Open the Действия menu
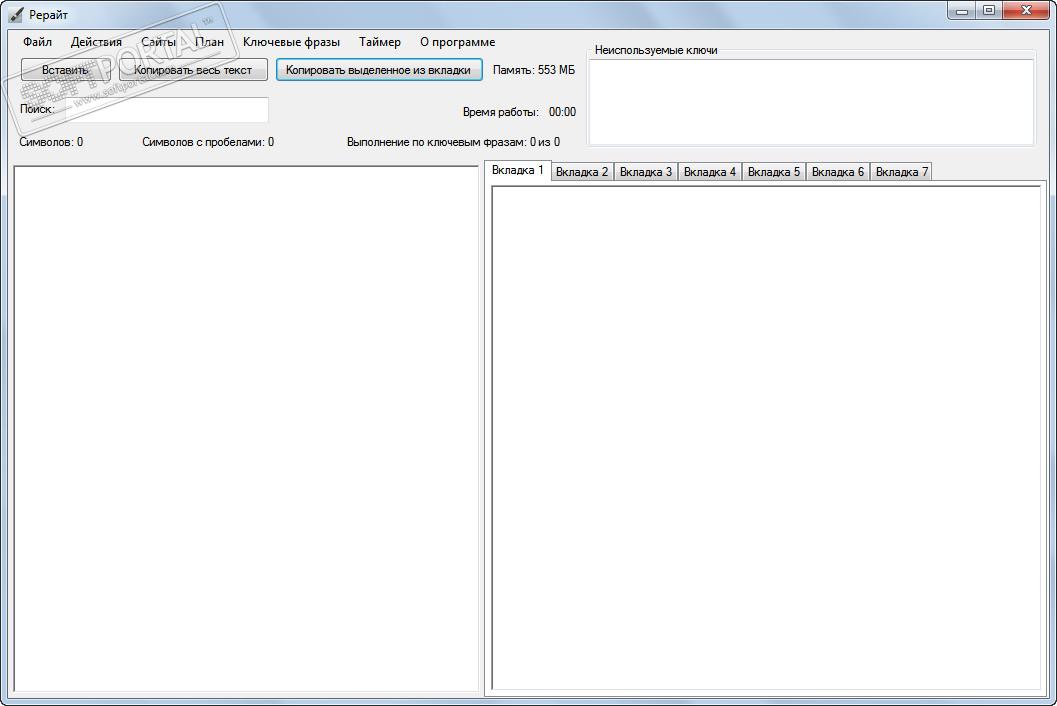 click(x=96, y=42)
